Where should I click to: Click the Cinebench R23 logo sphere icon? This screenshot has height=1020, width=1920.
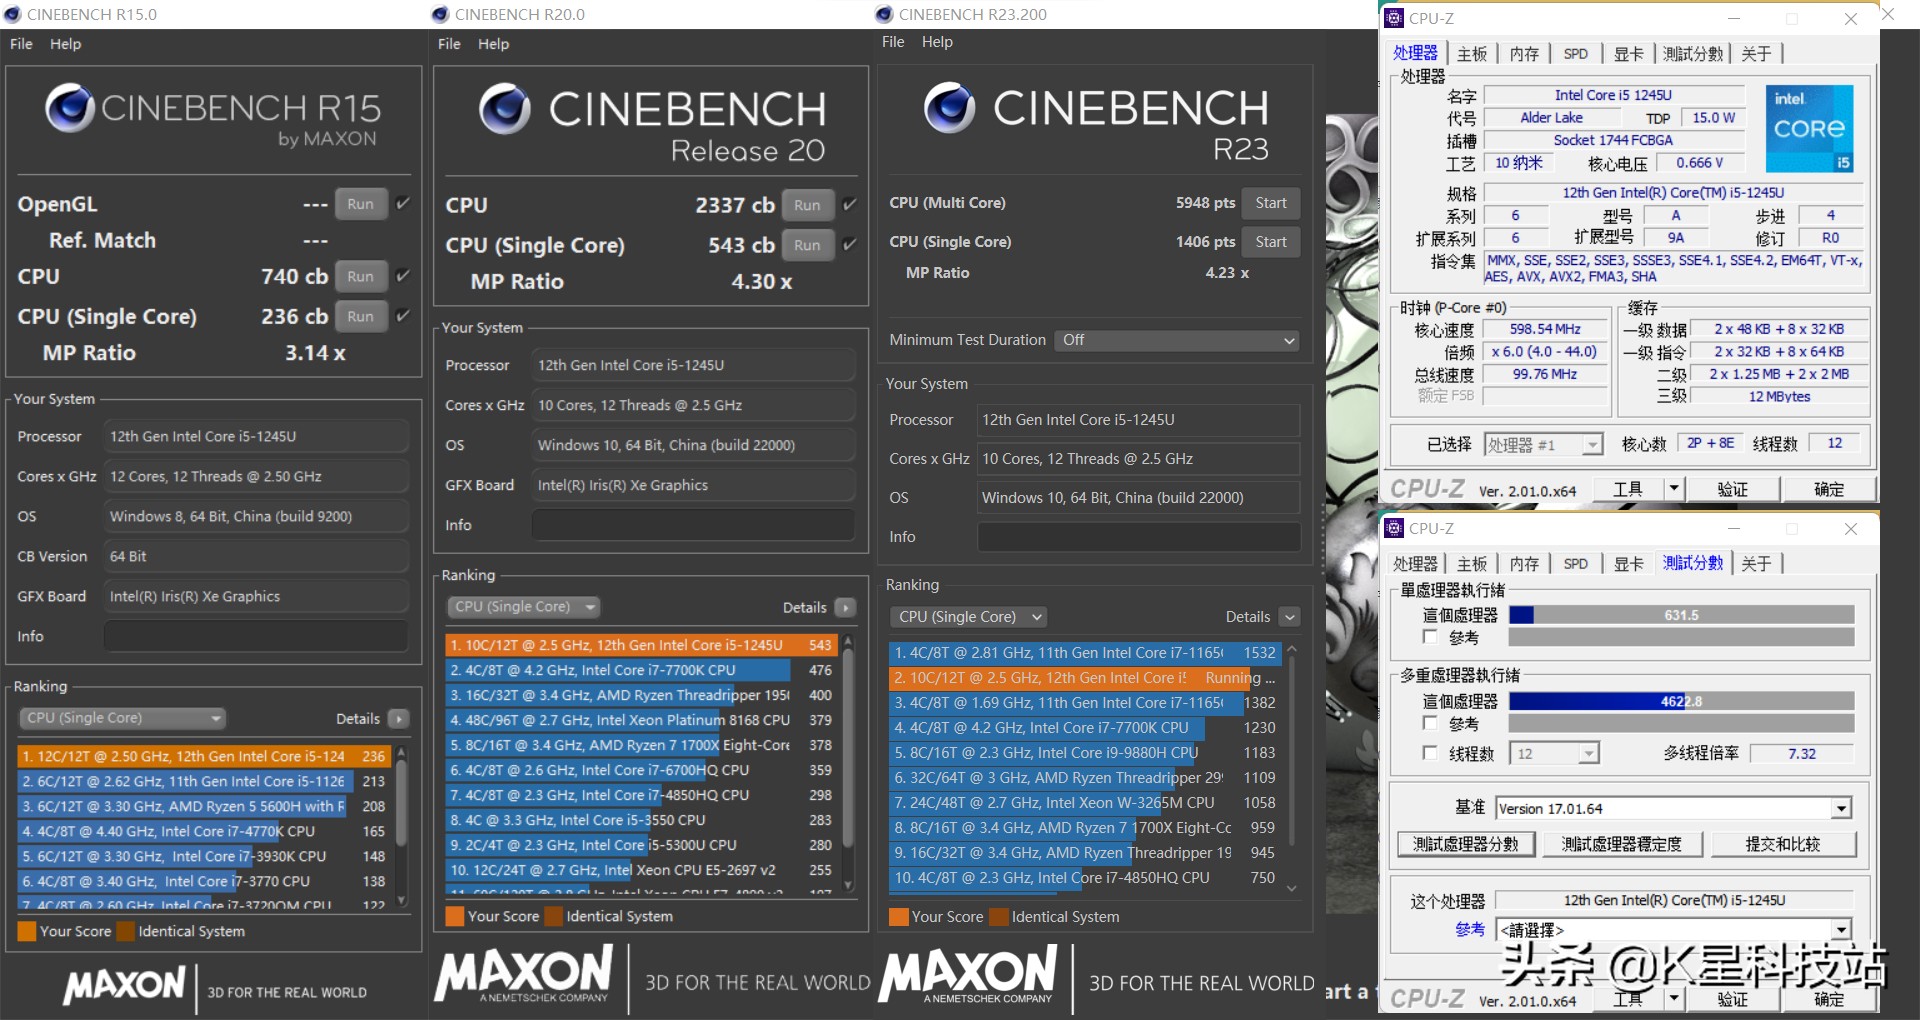coord(948,108)
